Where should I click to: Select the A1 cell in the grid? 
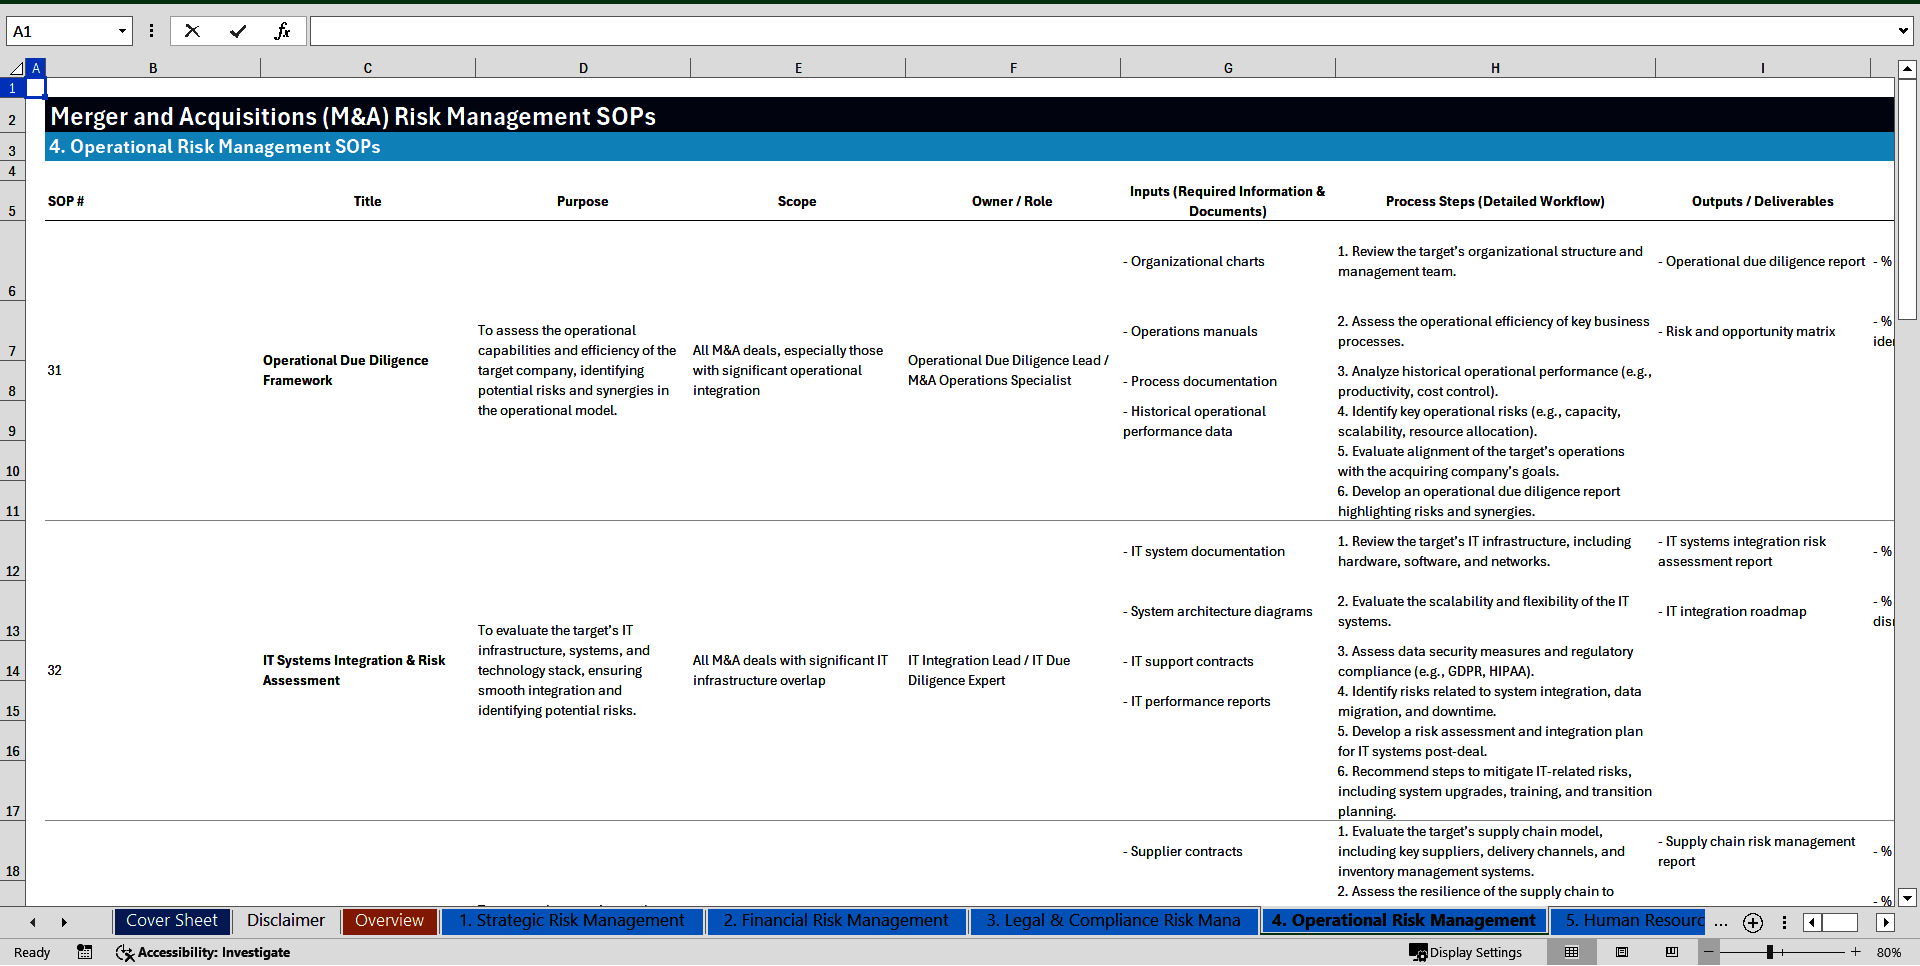(x=36, y=88)
